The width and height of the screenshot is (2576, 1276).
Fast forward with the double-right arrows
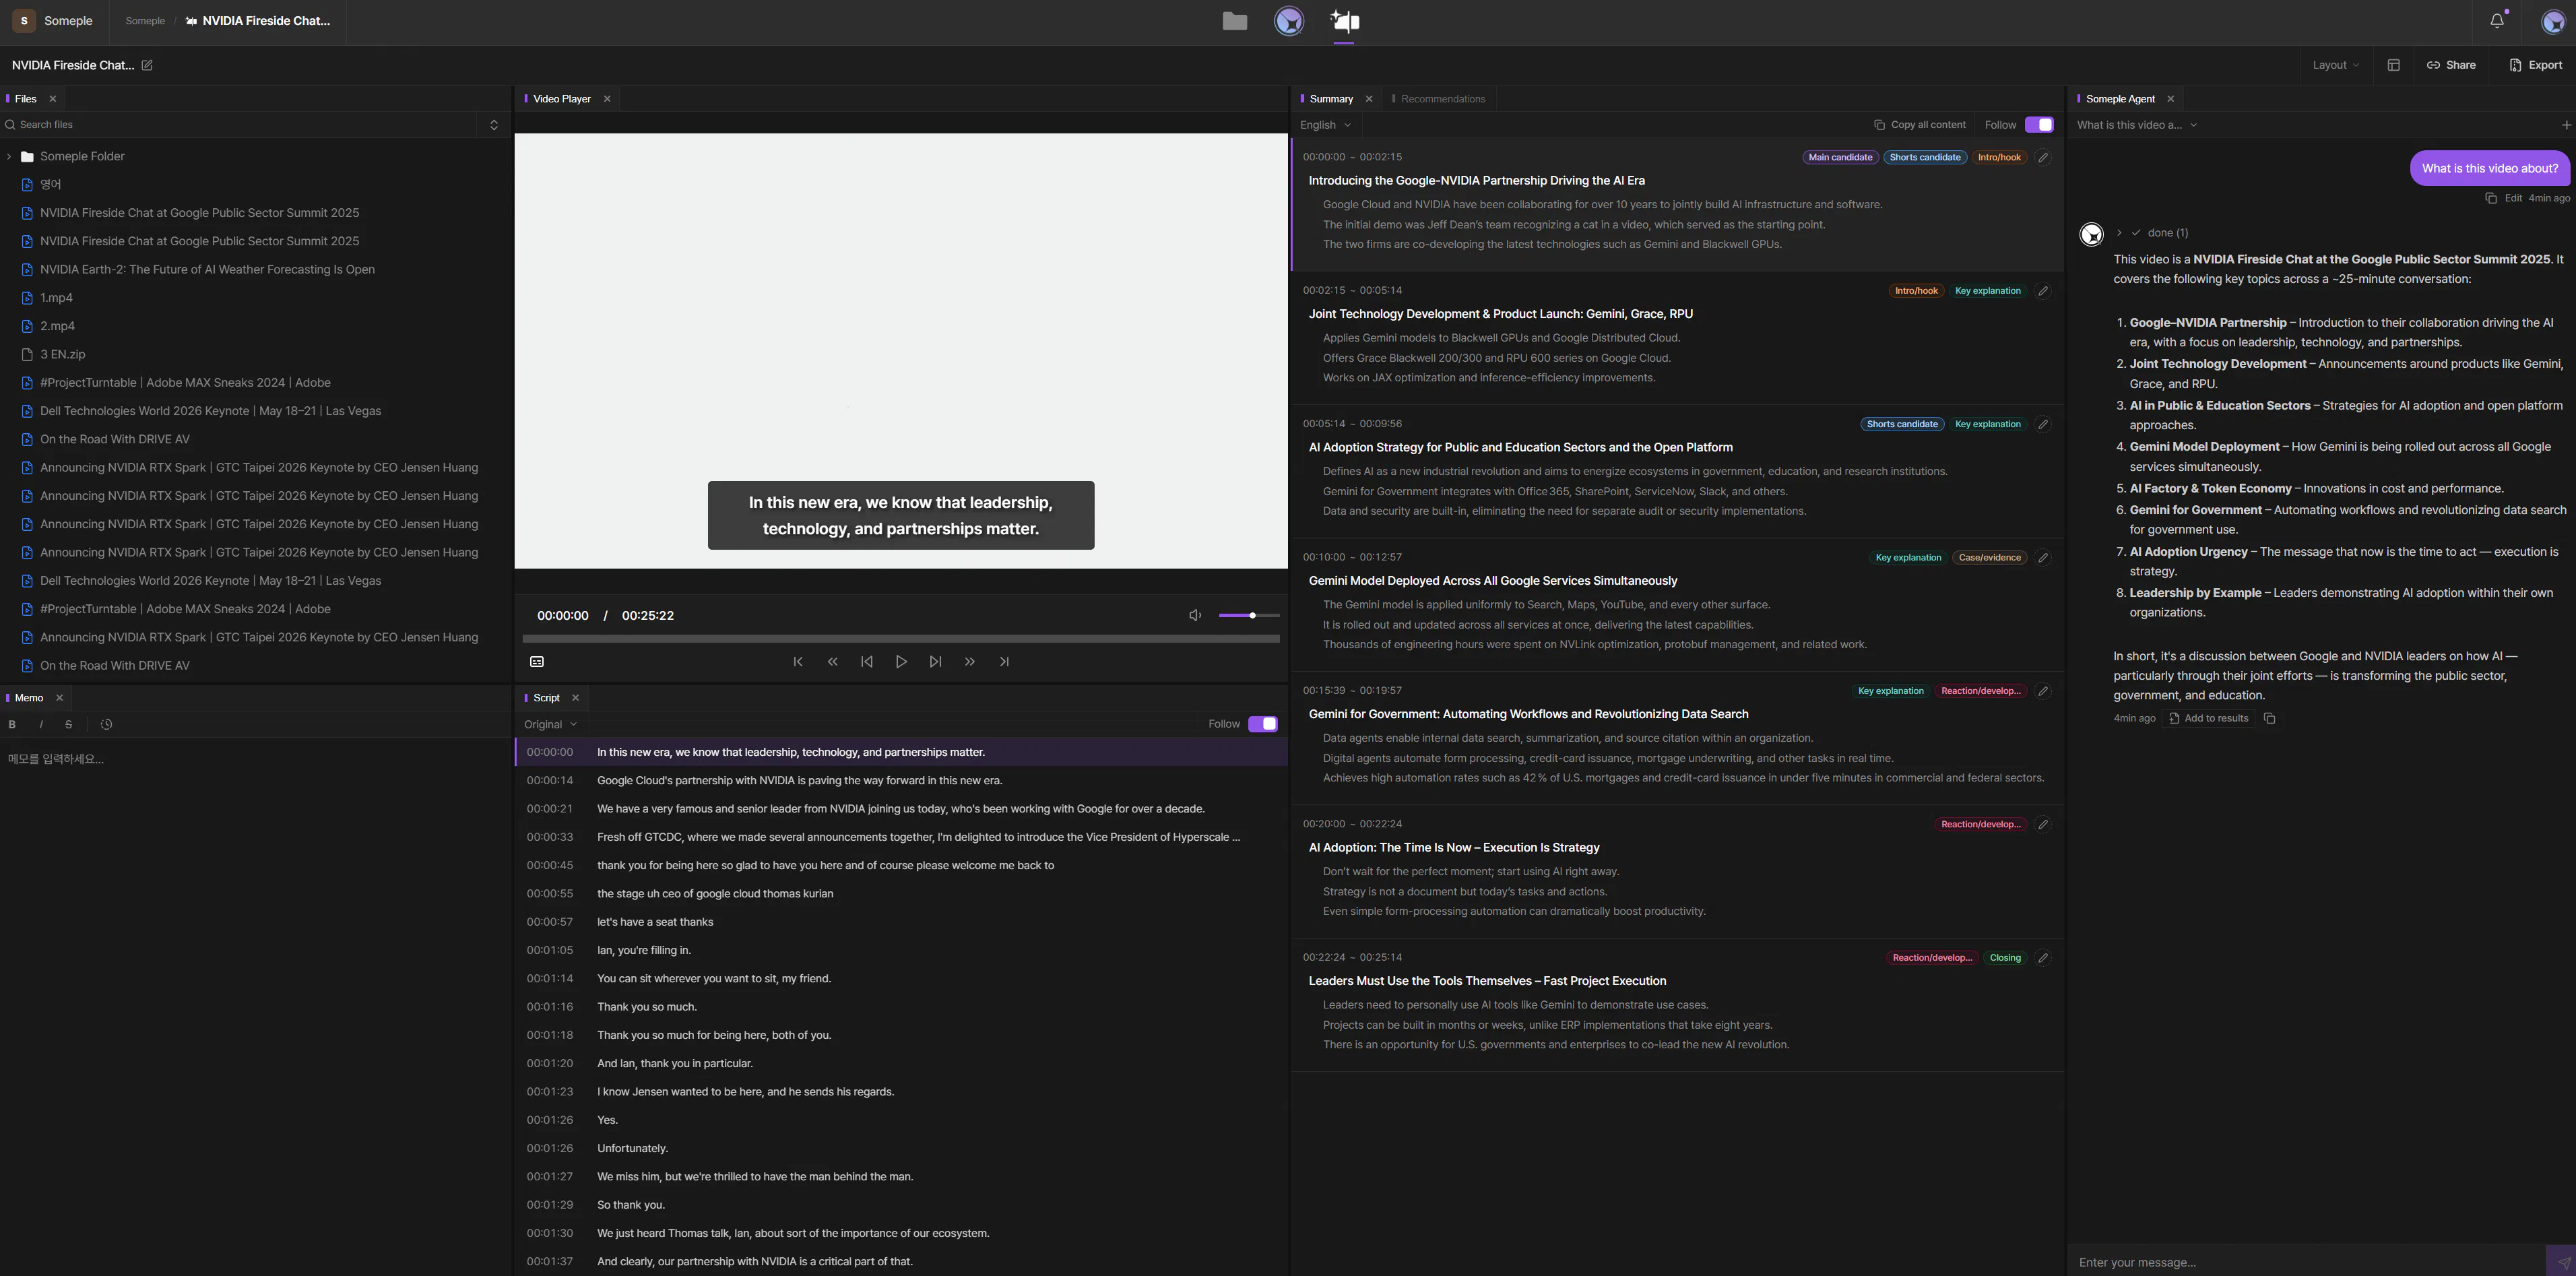click(x=969, y=662)
